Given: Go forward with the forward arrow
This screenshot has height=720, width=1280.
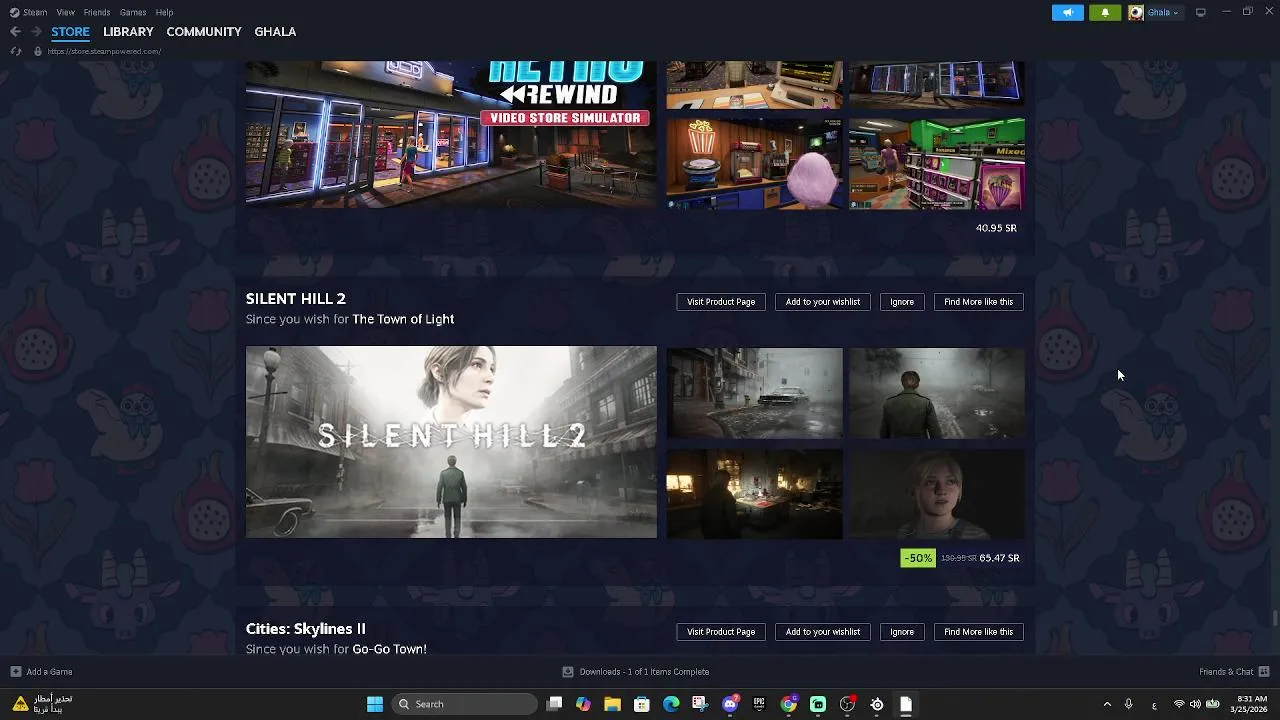Looking at the screenshot, I should [36, 32].
